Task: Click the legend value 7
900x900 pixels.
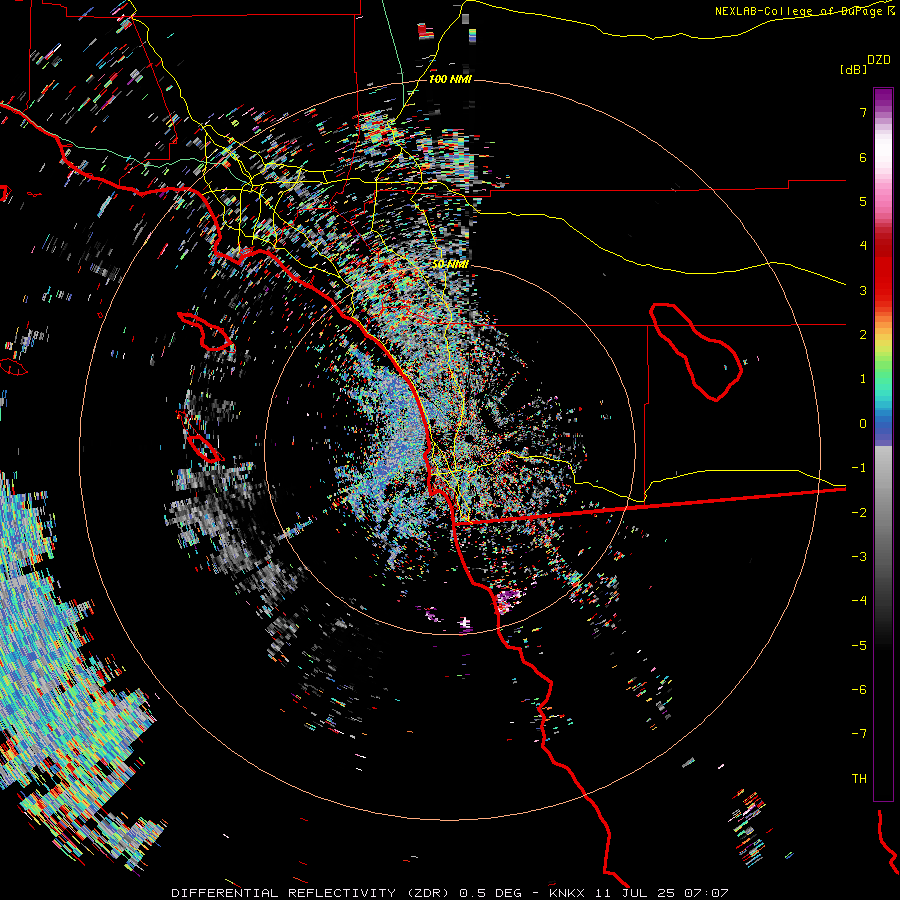Action: point(863,112)
